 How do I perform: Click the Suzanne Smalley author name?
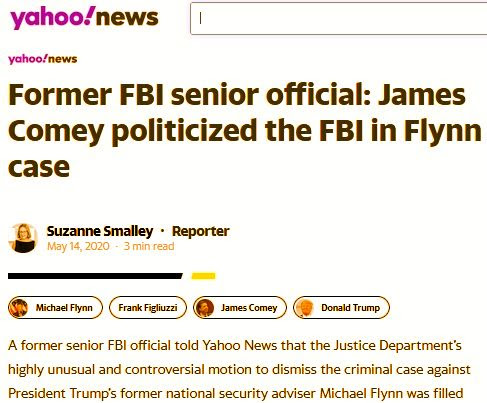click(x=100, y=231)
